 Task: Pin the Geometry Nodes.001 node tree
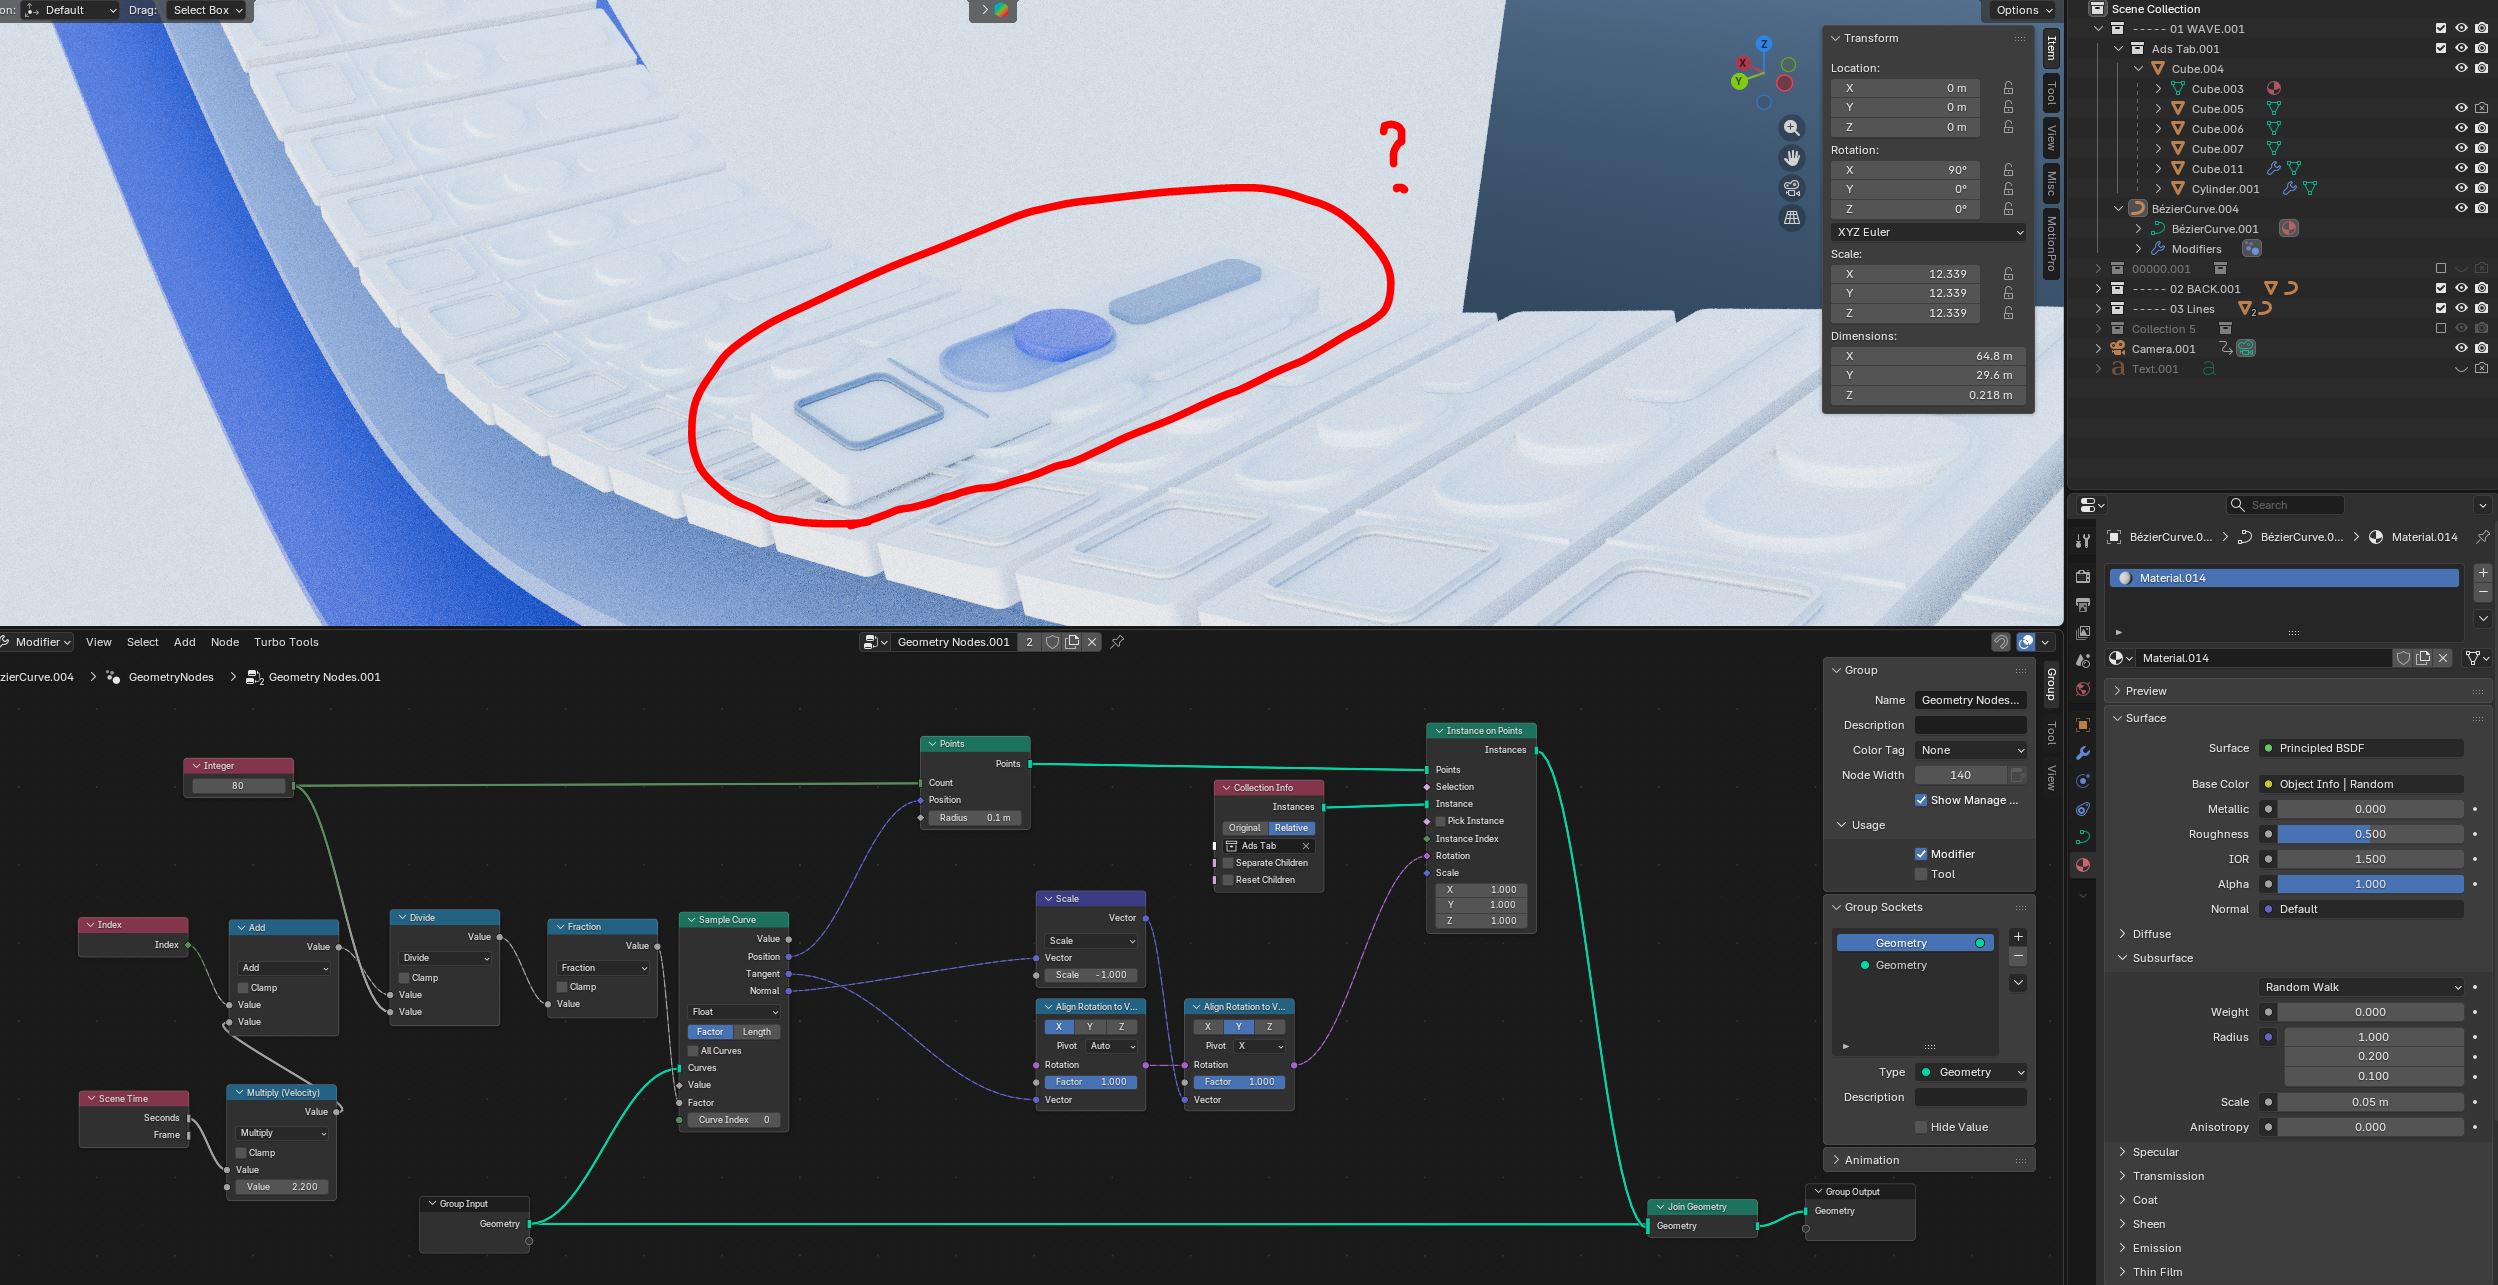click(1117, 642)
